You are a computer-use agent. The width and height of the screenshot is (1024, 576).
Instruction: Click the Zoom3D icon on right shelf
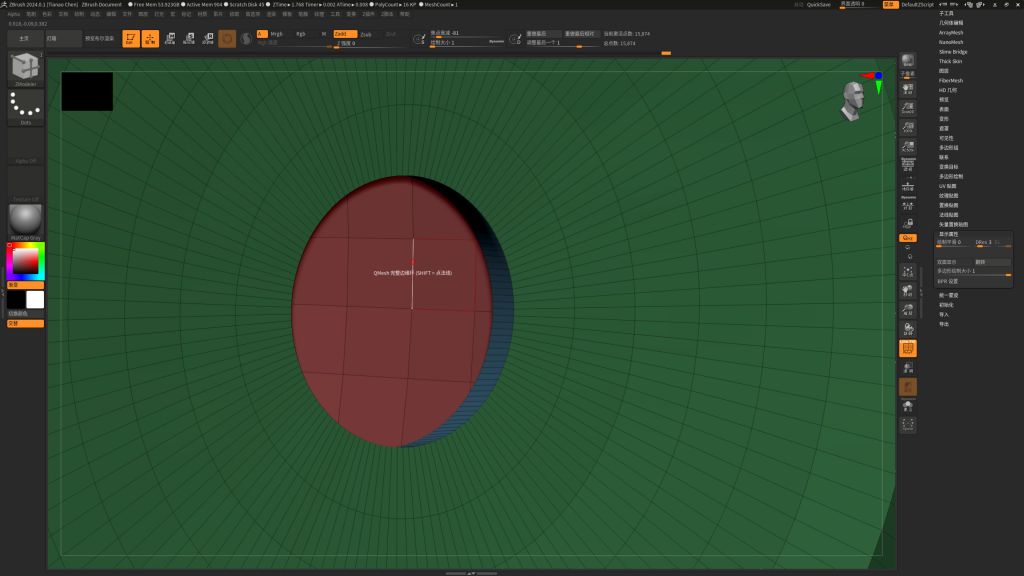[x=908, y=310]
